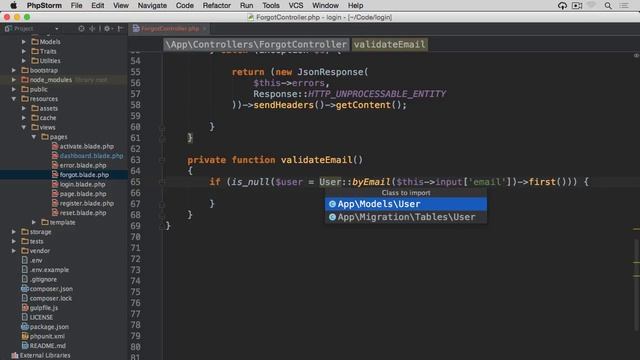The image size is (640, 360).
Task: Open reset.blade.php file
Action: [83, 213]
